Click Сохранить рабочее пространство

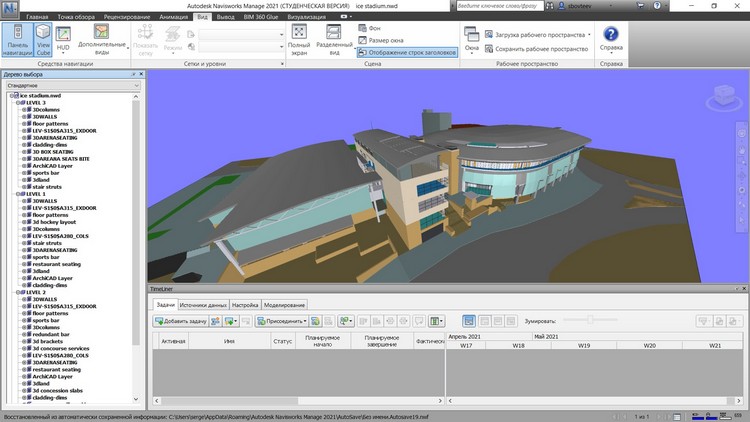[x=536, y=49]
